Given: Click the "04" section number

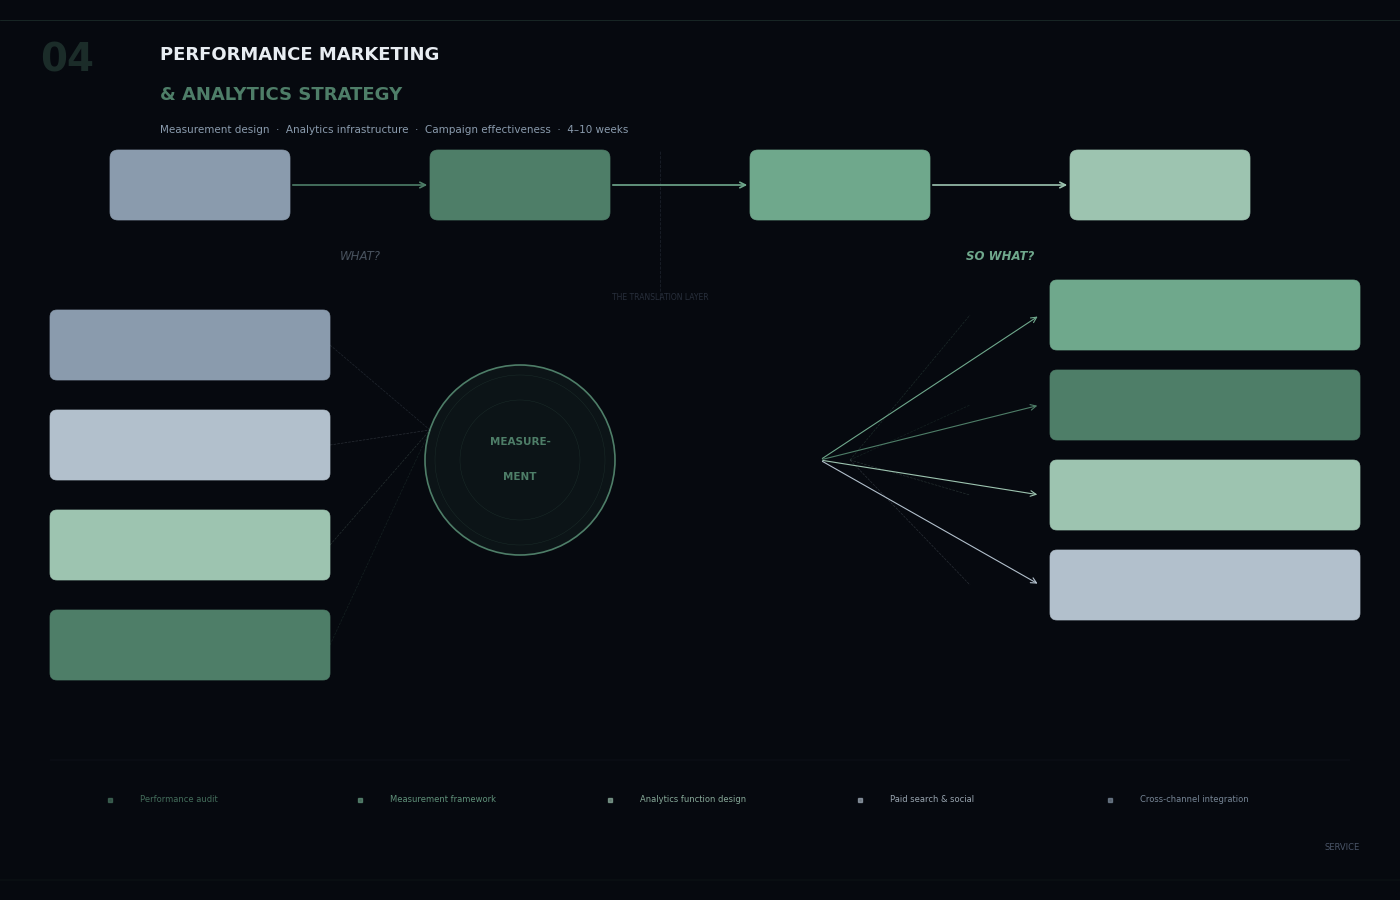Looking at the screenshot, I should [67, 59].
